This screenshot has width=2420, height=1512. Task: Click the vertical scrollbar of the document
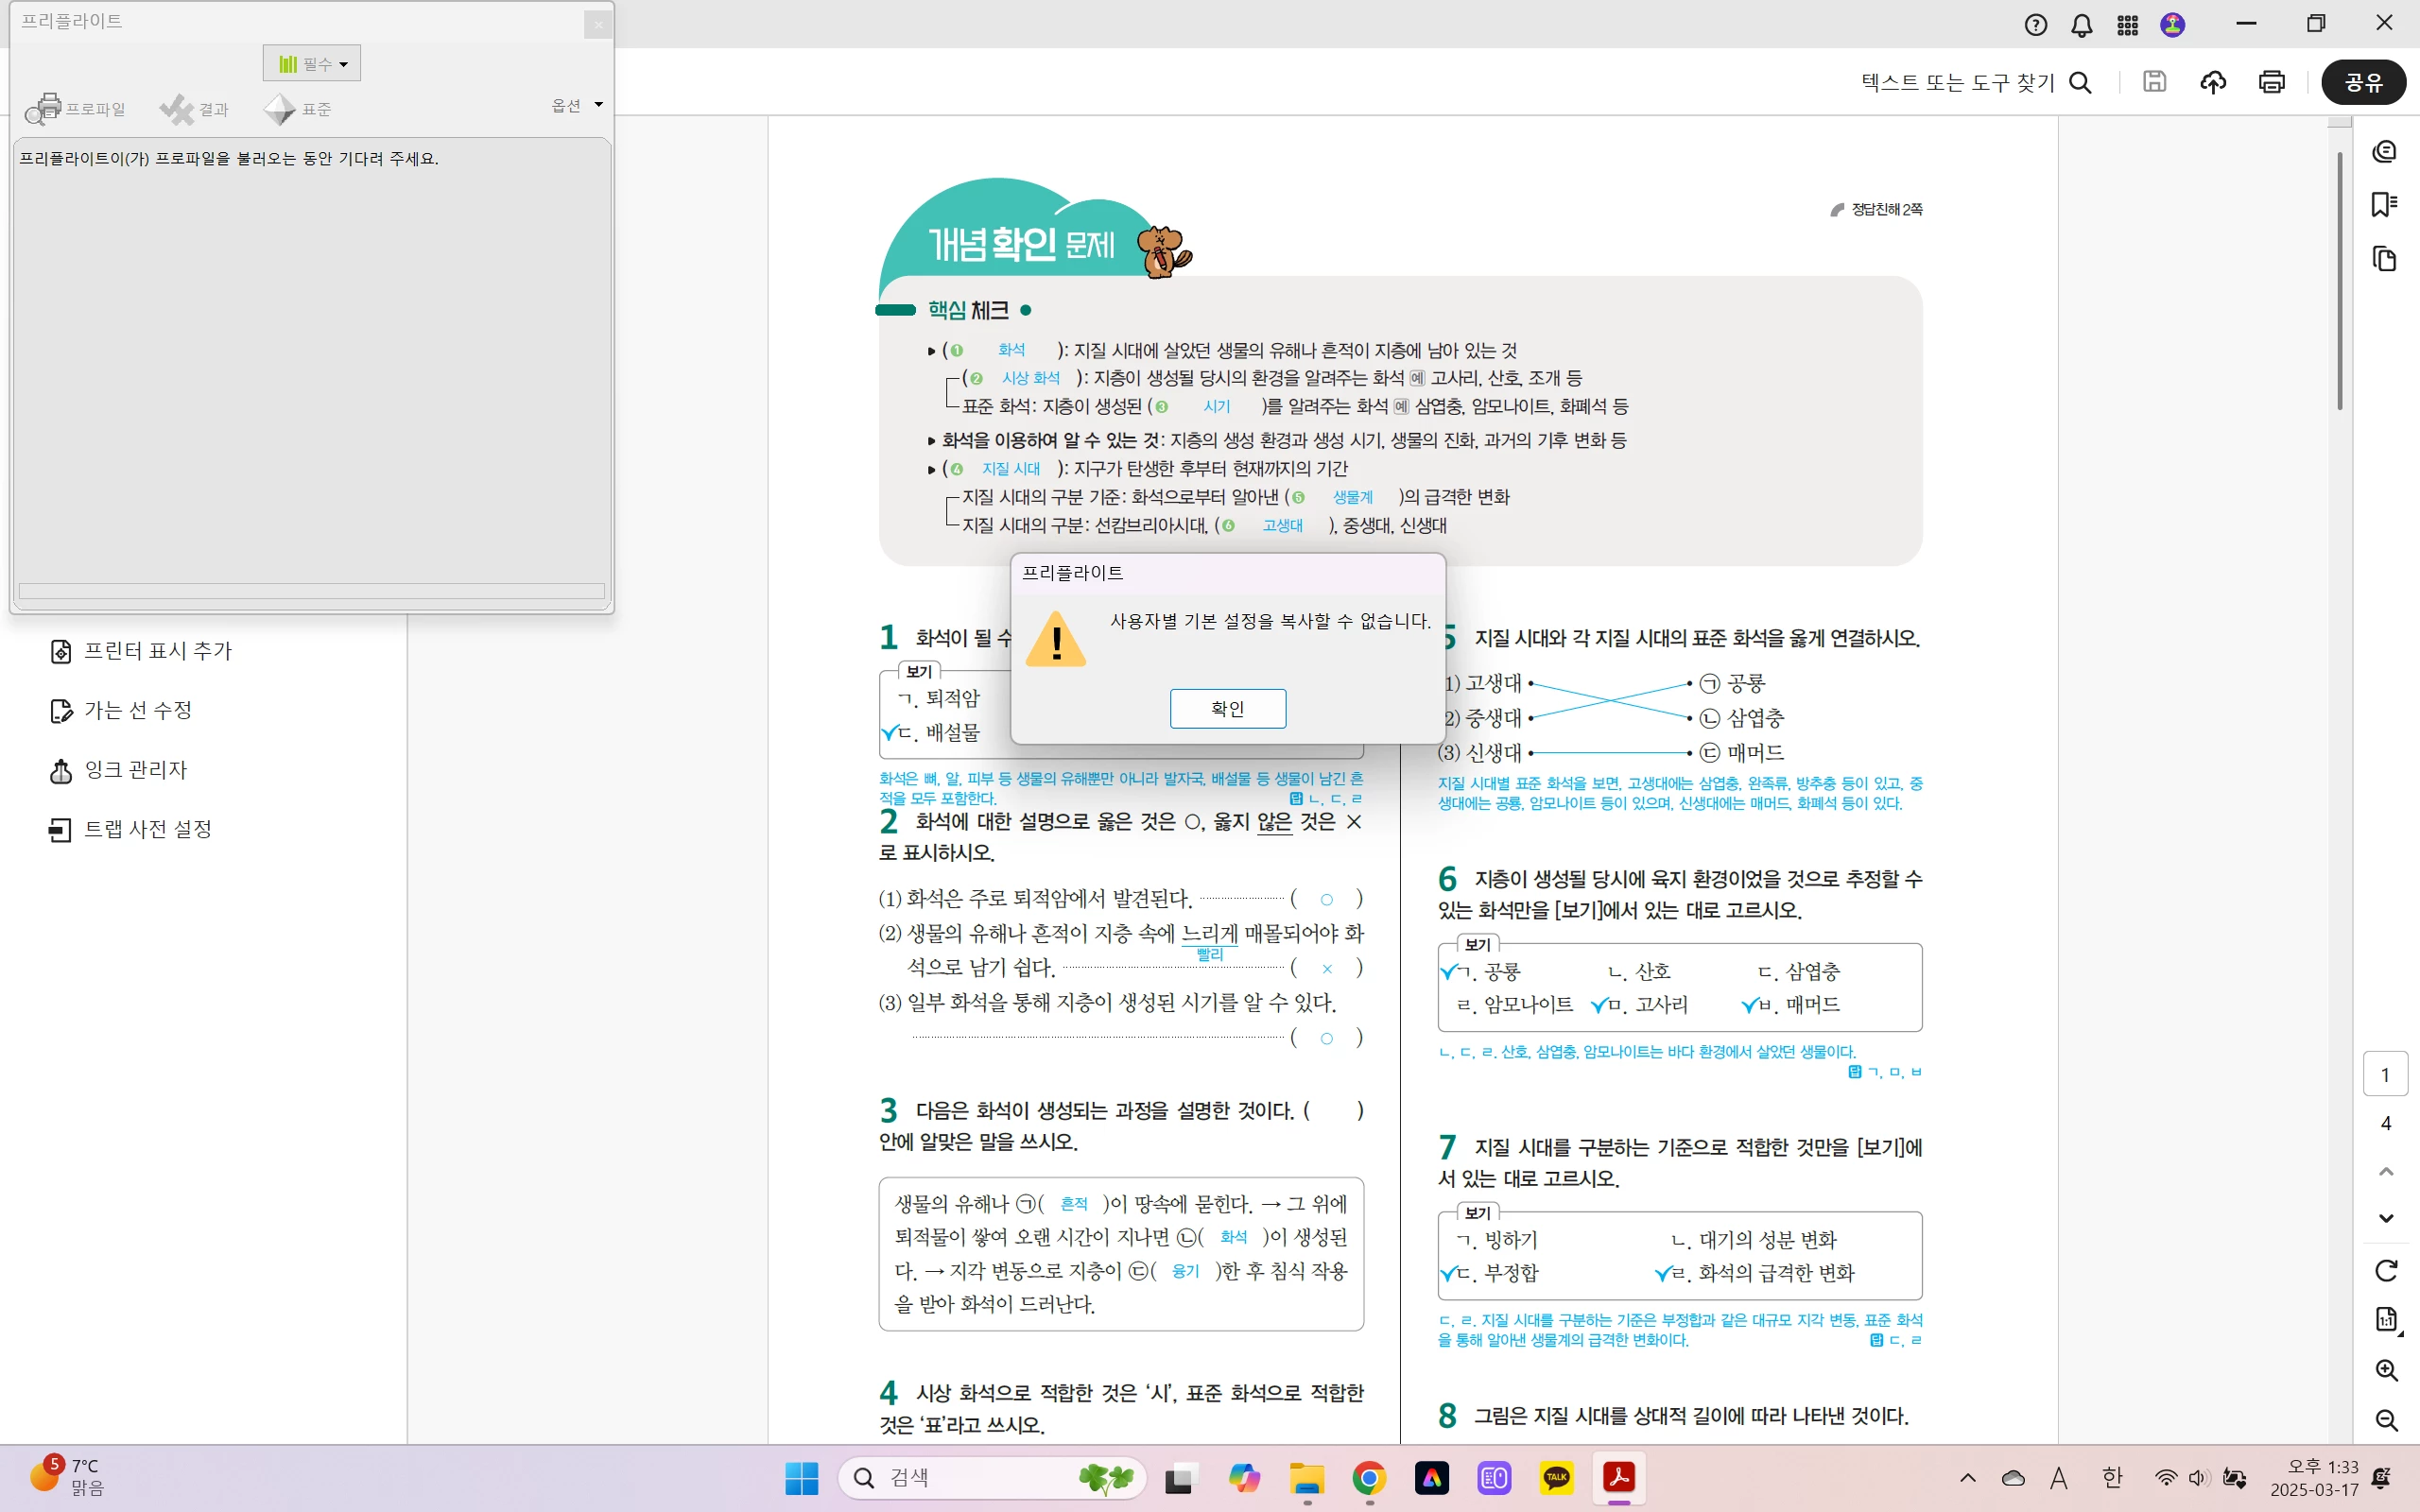pyautogui.click(x=2340, y=280)
